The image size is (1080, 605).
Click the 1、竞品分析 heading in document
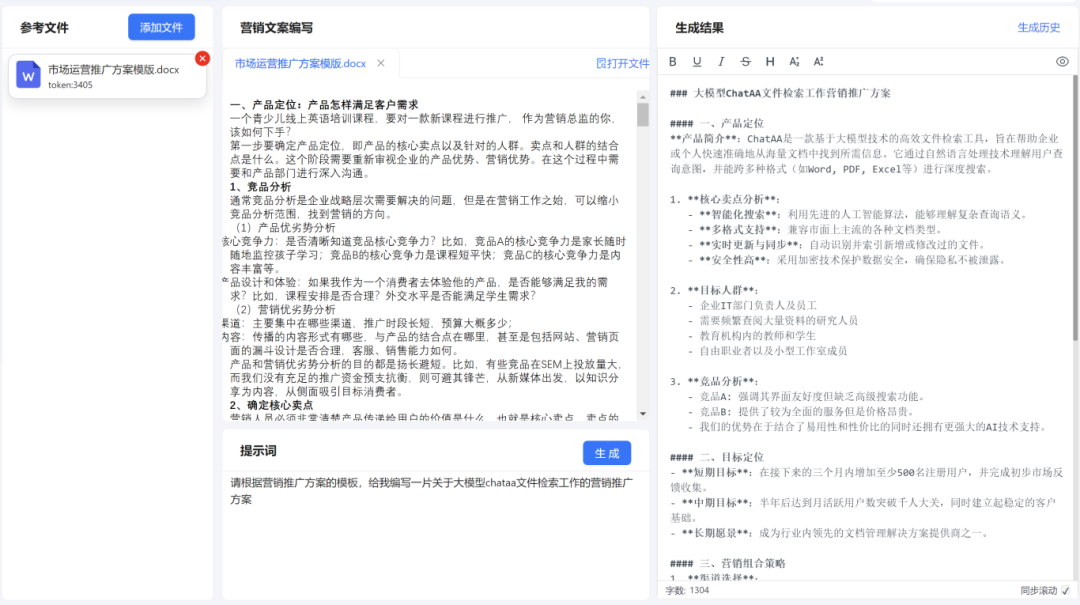pyautogui.click(x=260, y=187)
